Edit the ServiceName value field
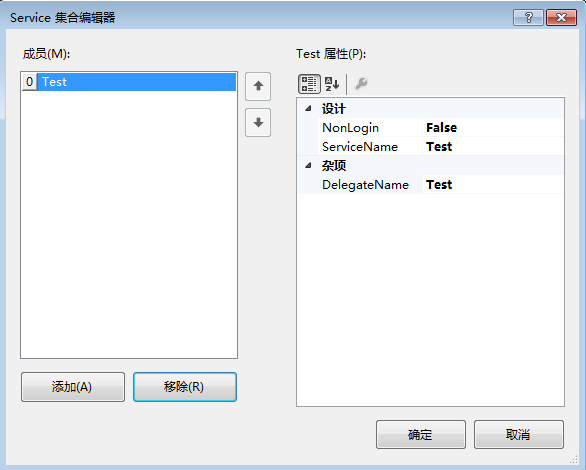Screen dimensions: 586x470 click(493, 146)
